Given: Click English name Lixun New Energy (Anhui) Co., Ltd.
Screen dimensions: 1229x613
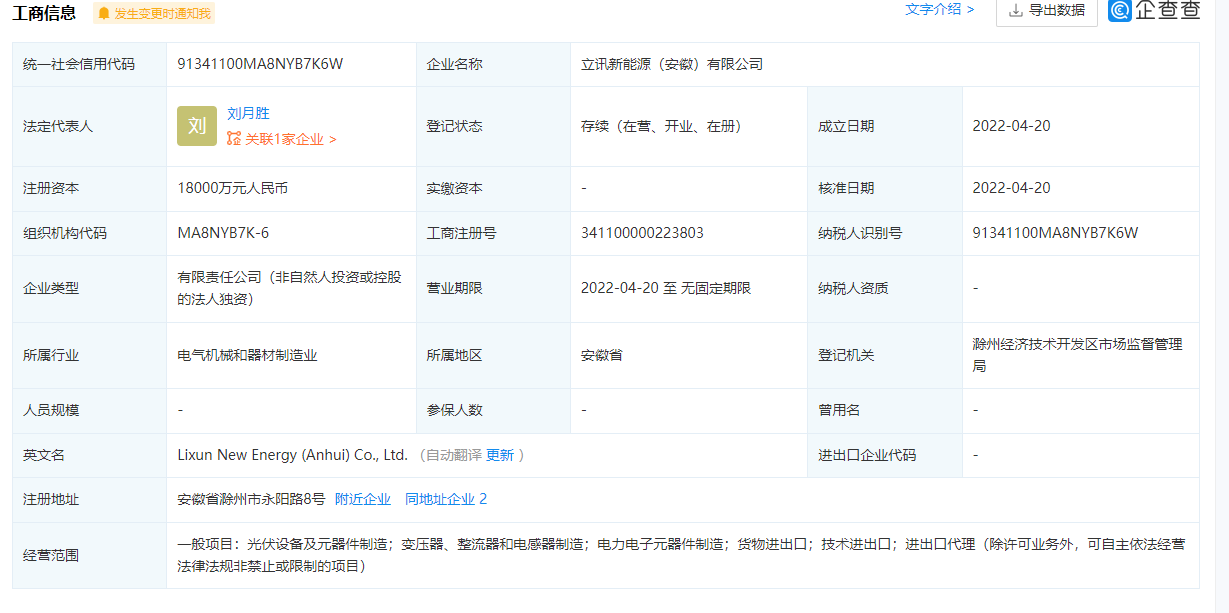Looking at the screenshot, I should tap(292, 455).
